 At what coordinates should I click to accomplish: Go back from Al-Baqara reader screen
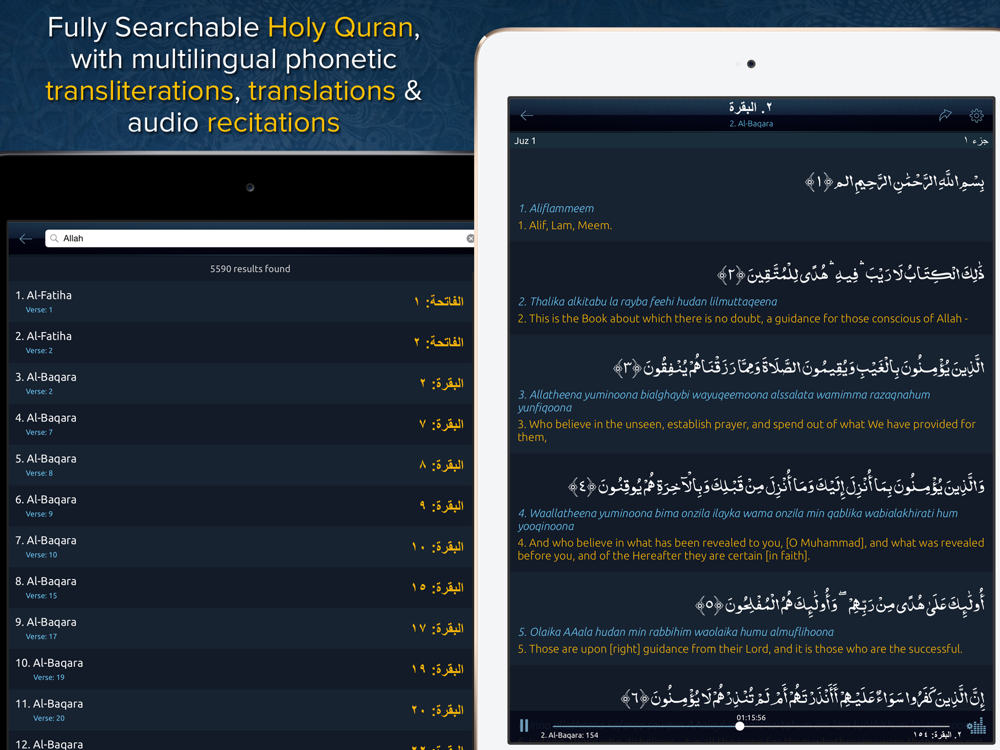[x=526, y=115]
